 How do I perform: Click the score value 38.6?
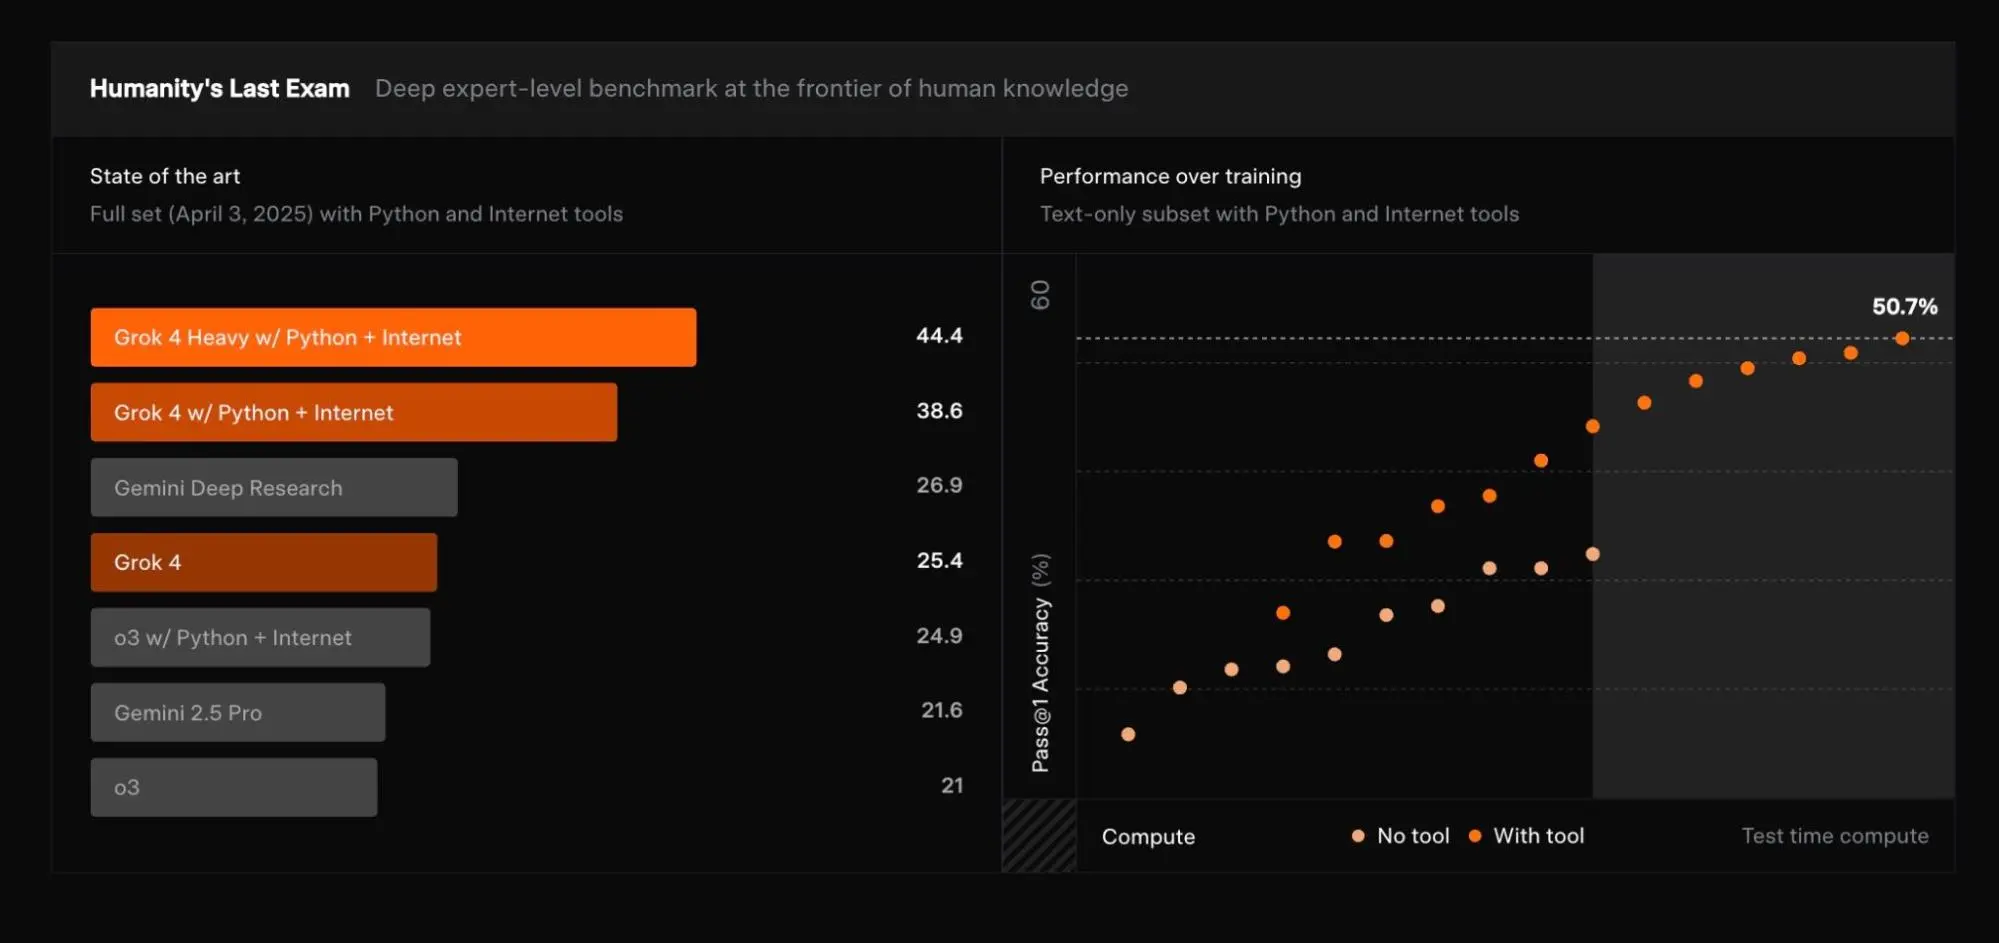(939, 411)
